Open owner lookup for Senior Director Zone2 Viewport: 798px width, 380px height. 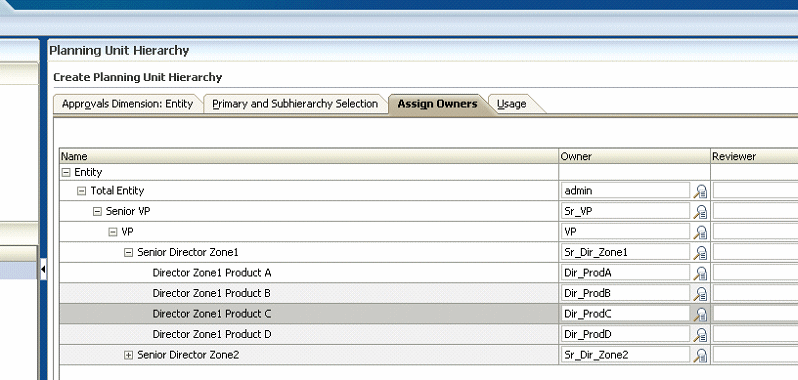point(700,355)
